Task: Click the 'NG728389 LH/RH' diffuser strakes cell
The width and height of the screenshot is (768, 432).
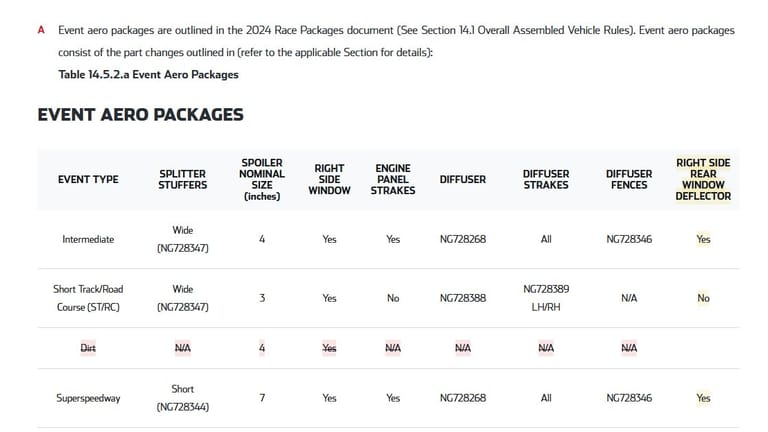Action: (546, 298)
